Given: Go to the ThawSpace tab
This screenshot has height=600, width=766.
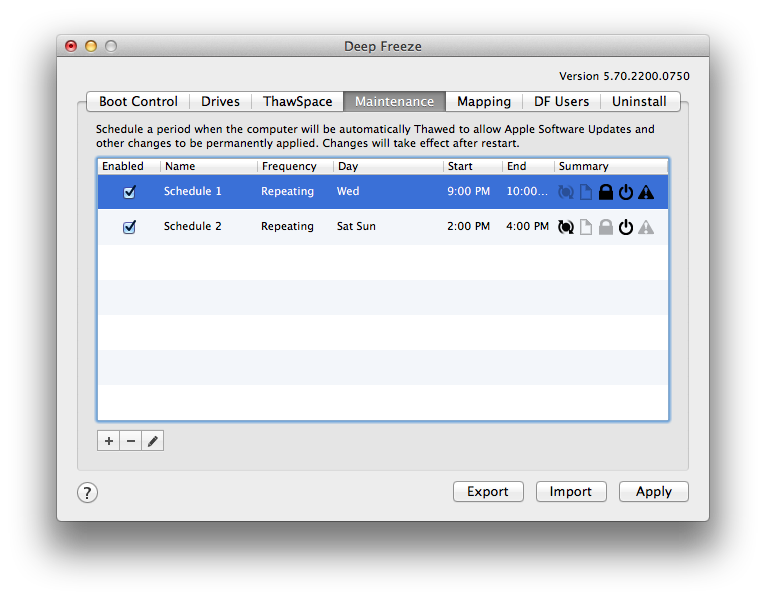Looking at the screenshot, I should click(x=298, y=102).
